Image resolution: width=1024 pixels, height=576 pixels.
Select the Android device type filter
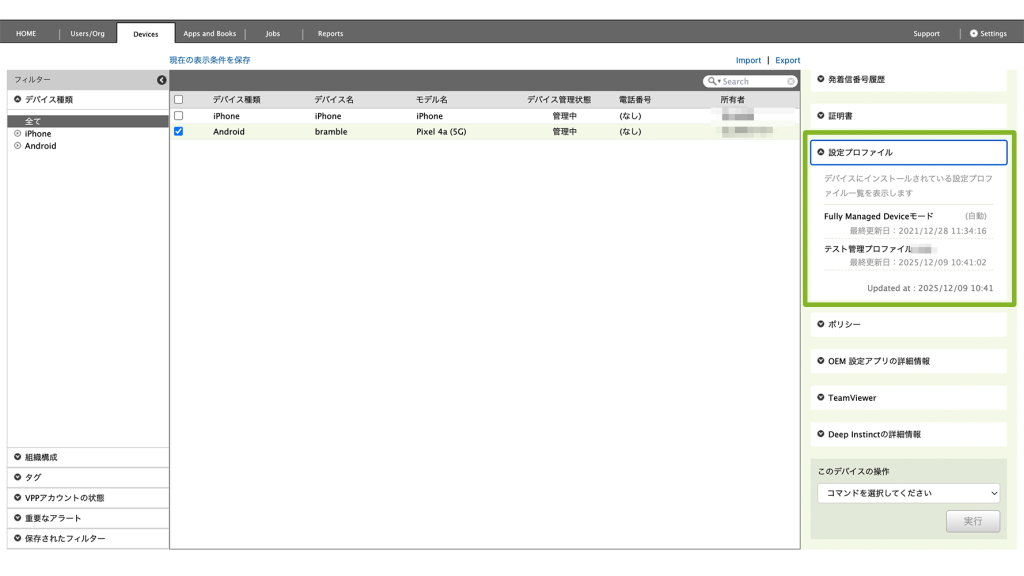tap(40, 146)
